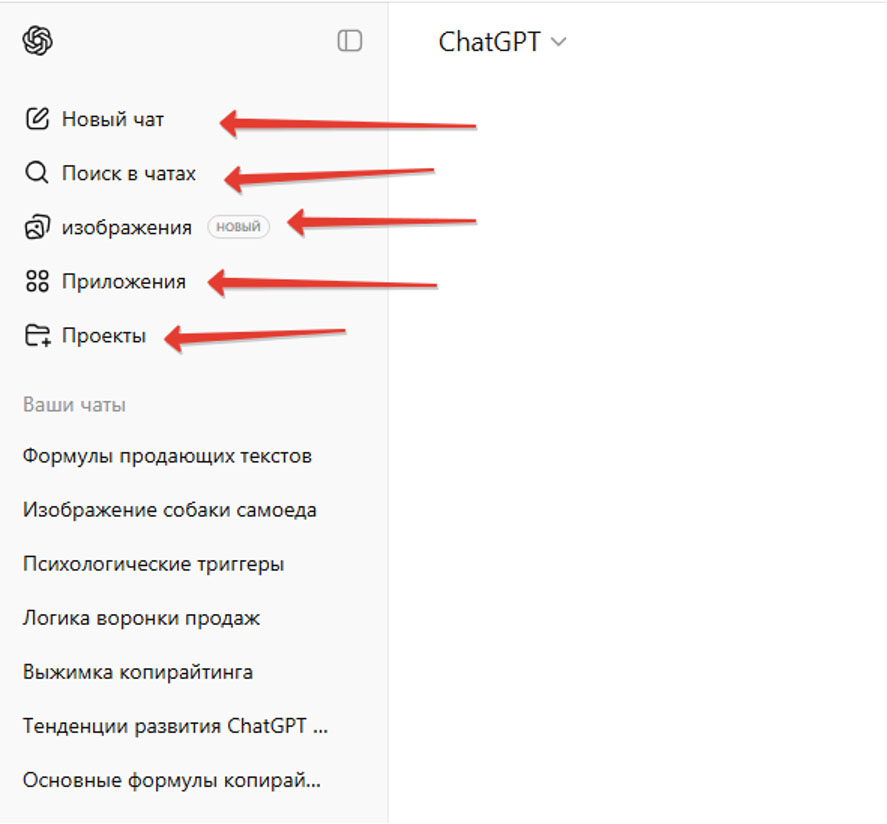Click the новый badge next to изображения

[x=238, y=227]
